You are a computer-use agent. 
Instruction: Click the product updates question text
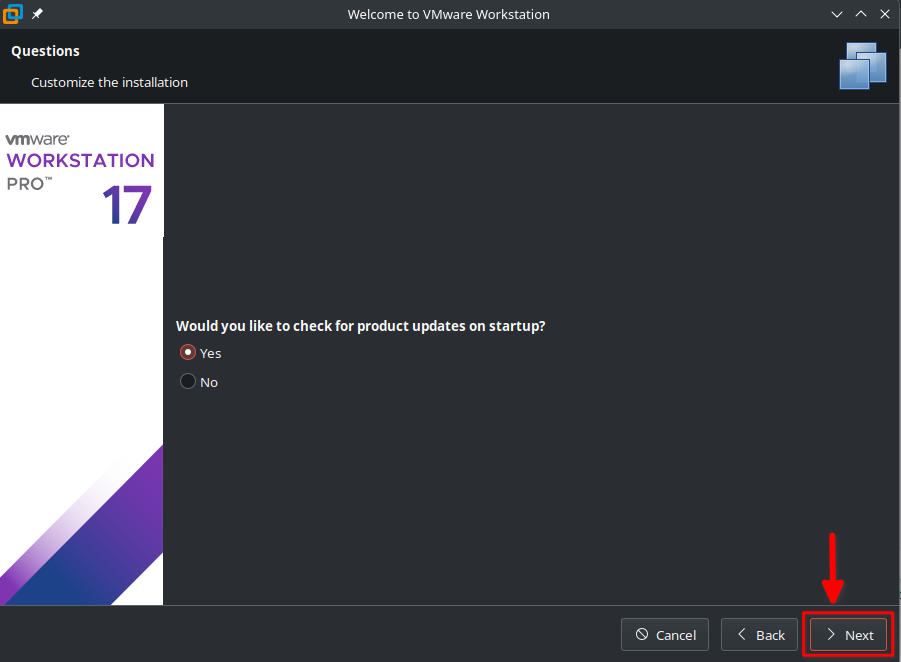360,326
